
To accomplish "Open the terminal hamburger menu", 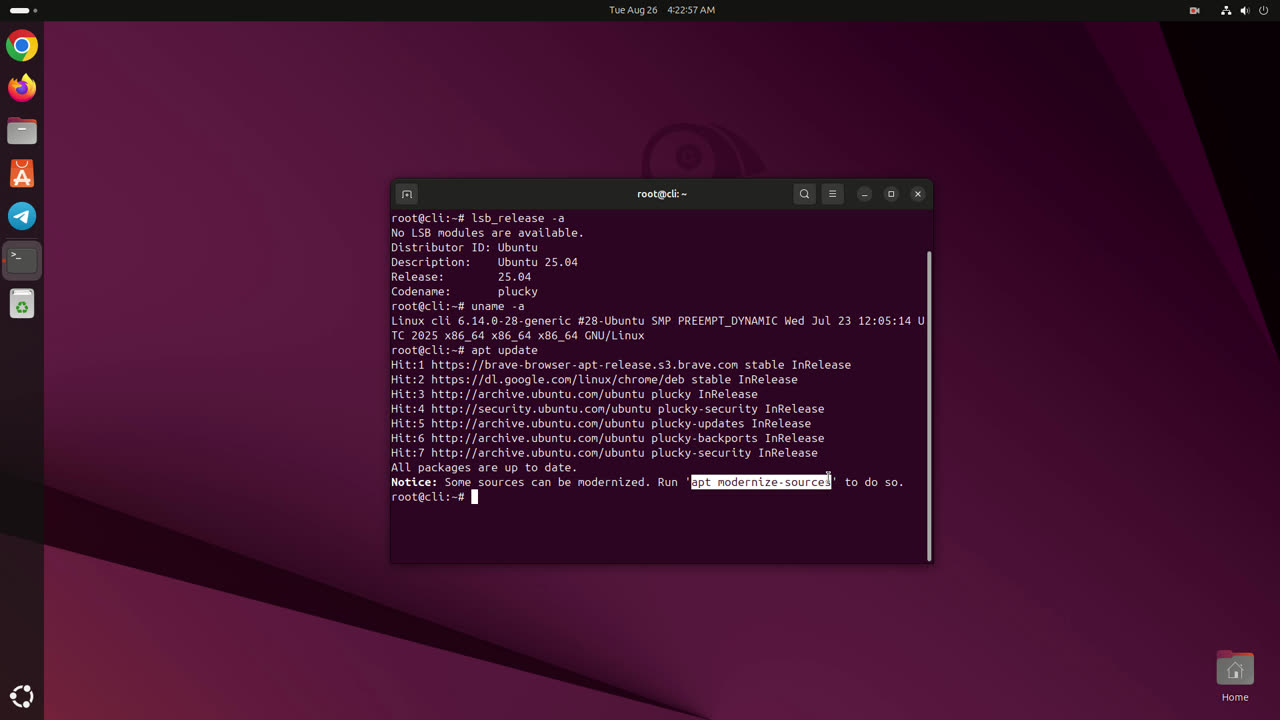I will 832,194.
